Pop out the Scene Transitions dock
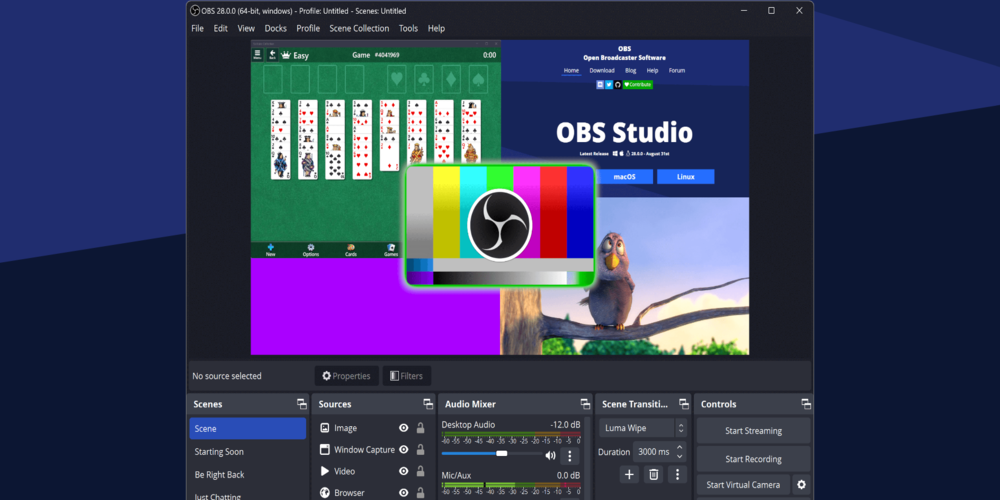Viewport: 1000px width, 500px height. tap(684, 404)
